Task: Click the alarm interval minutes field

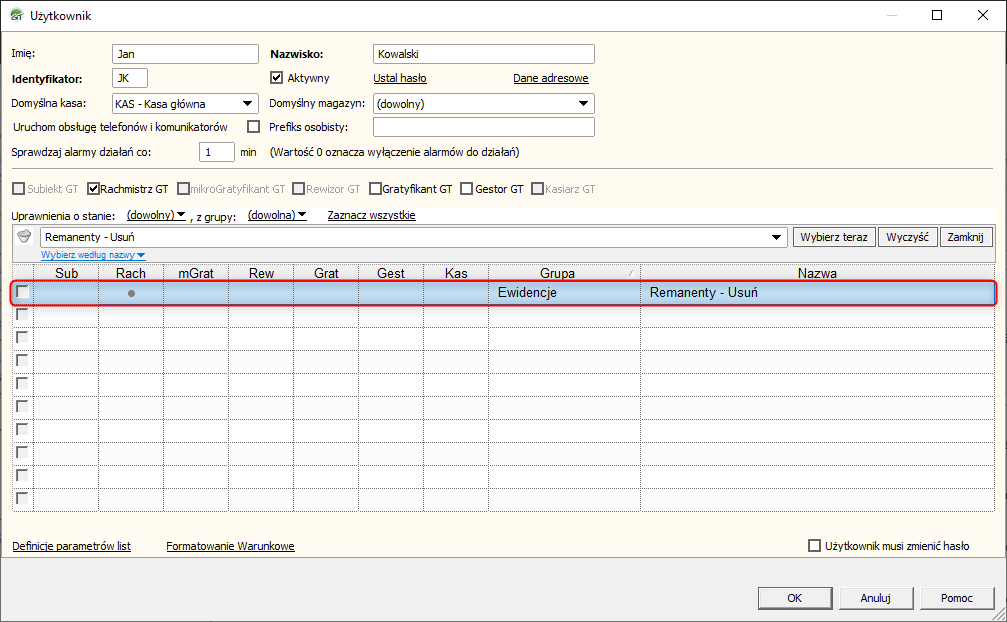Action: (x=216, y=152)
